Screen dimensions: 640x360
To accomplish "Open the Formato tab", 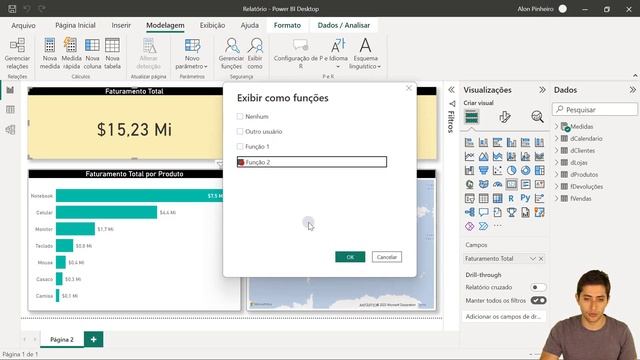I will (x=287, y=25).
